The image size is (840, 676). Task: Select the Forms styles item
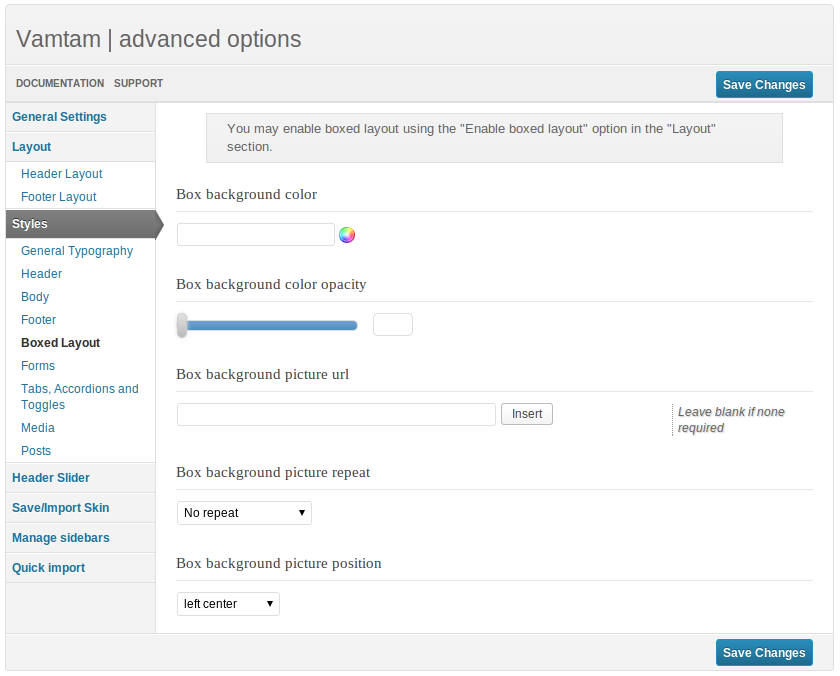38,366
